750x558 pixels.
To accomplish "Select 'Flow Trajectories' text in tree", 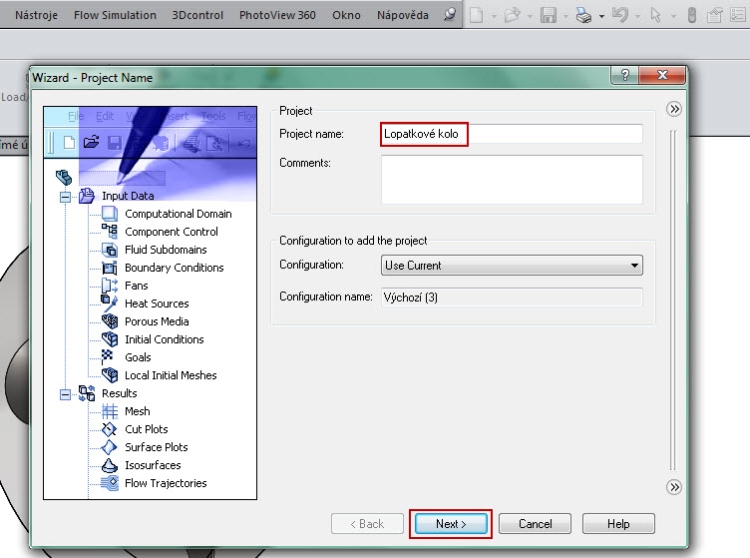I will tap(165, 483).
